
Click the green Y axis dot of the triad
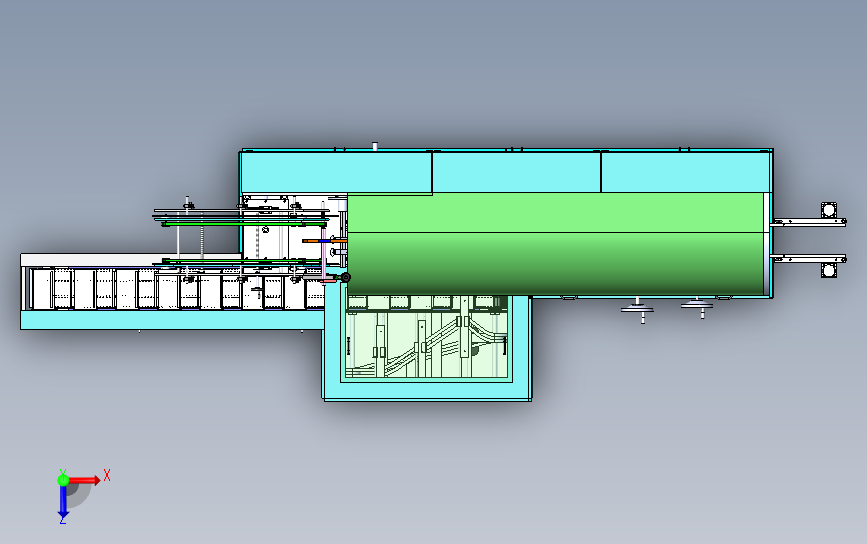point(63,480)
